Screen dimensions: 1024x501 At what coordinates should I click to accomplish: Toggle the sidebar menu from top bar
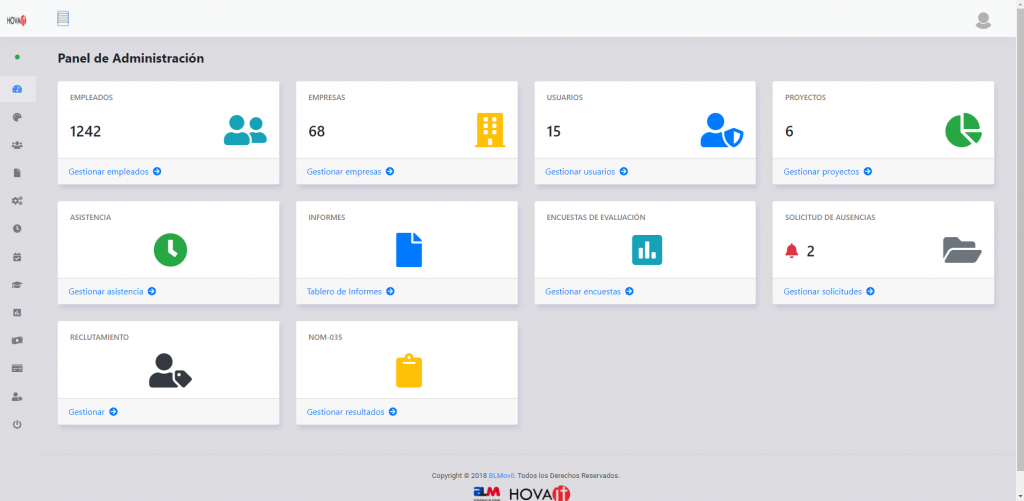[64, 18]
